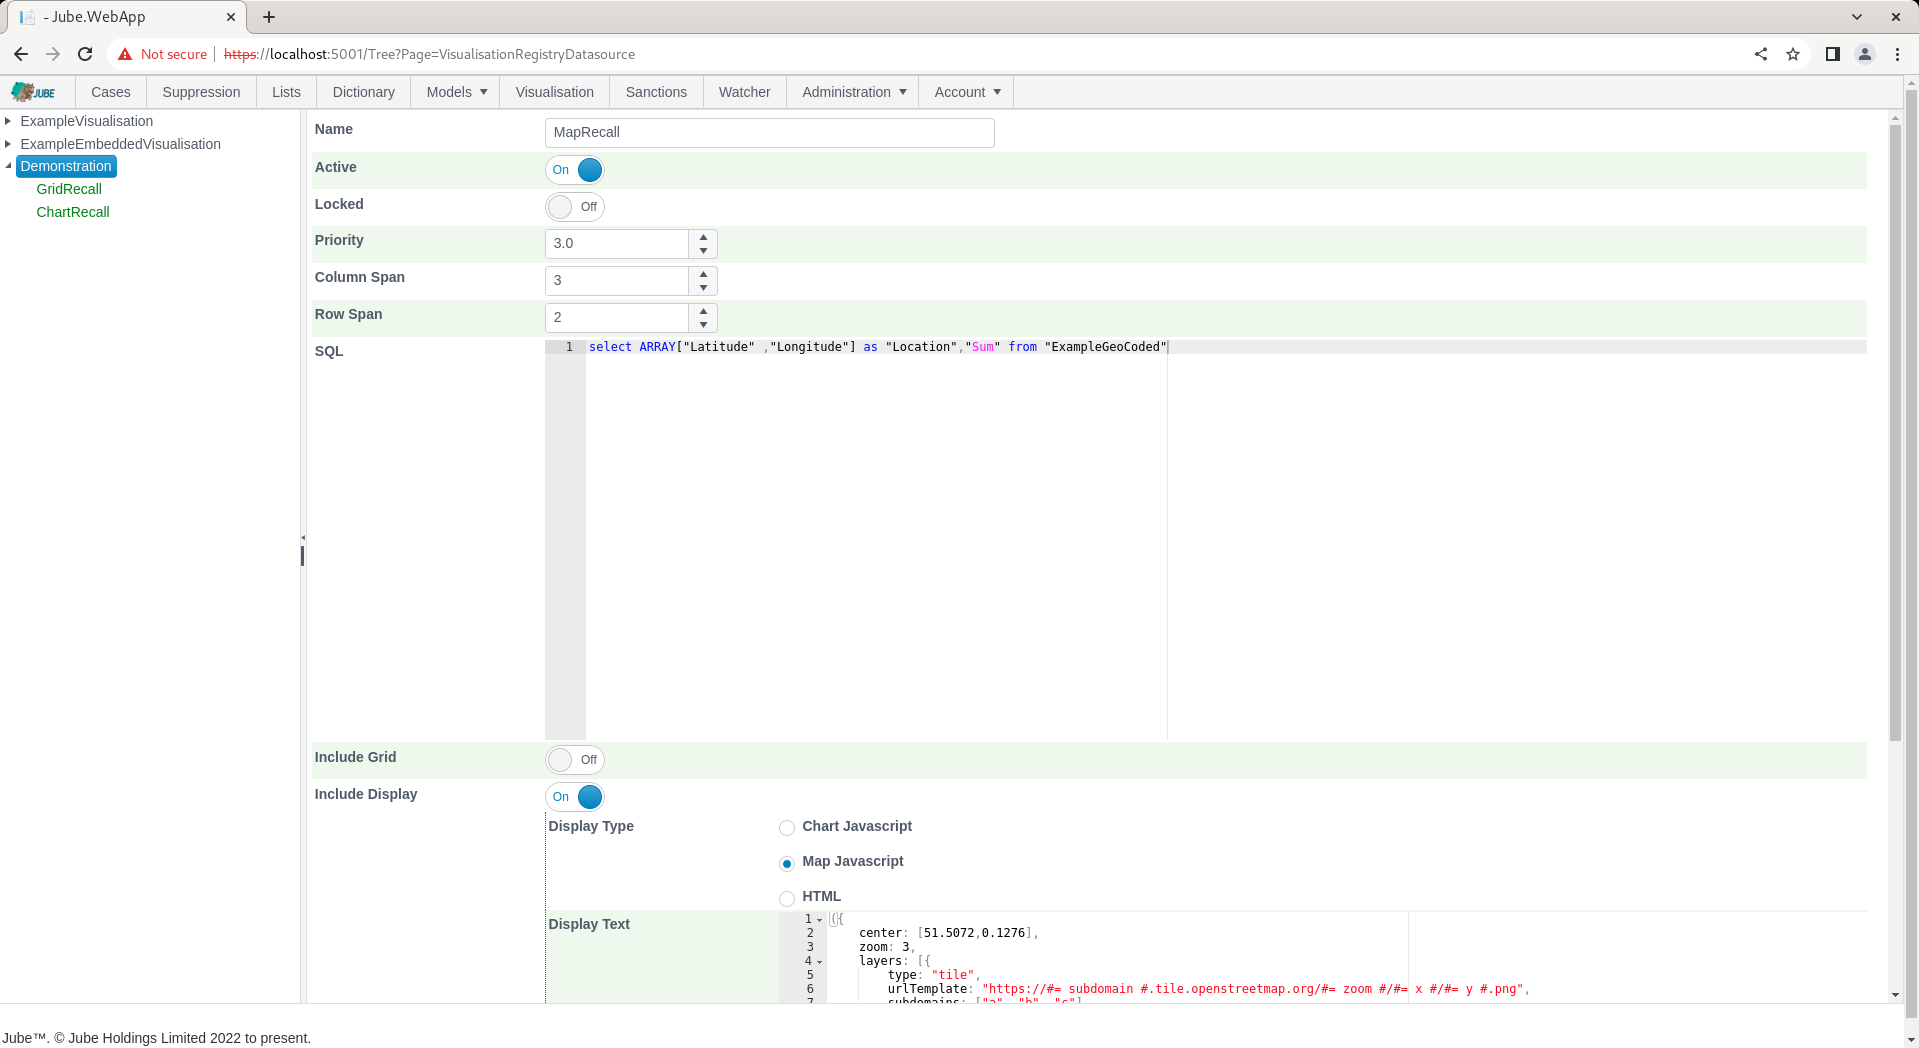Image resolution: width=1919 pixels, height=1048 pixels.
Task: Click the browser address bar URL
Action: (x=429, y=54)
